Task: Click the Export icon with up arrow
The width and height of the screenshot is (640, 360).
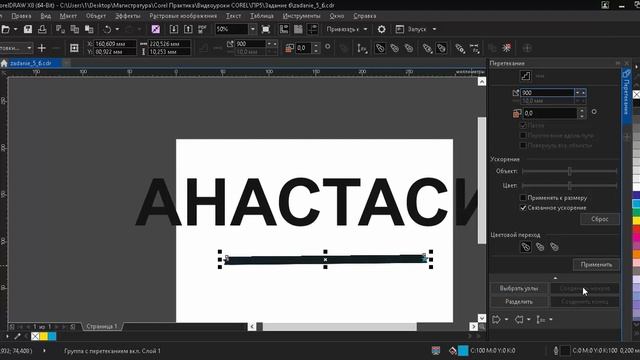Action: click(x=188, y=29)
